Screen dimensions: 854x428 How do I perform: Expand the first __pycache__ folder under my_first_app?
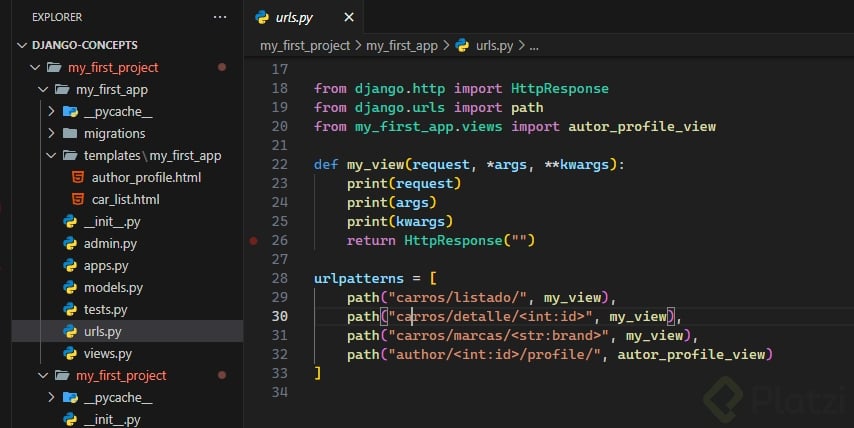(51, 112)
